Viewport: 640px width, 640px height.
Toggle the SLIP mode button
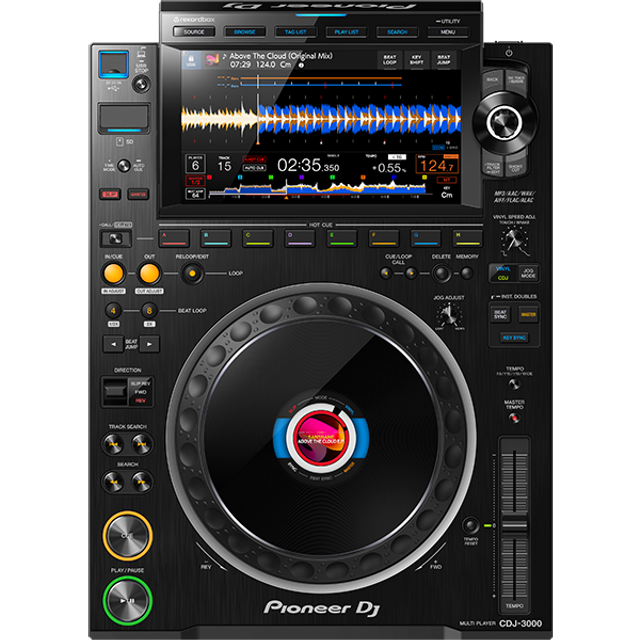tap(110, 194)
